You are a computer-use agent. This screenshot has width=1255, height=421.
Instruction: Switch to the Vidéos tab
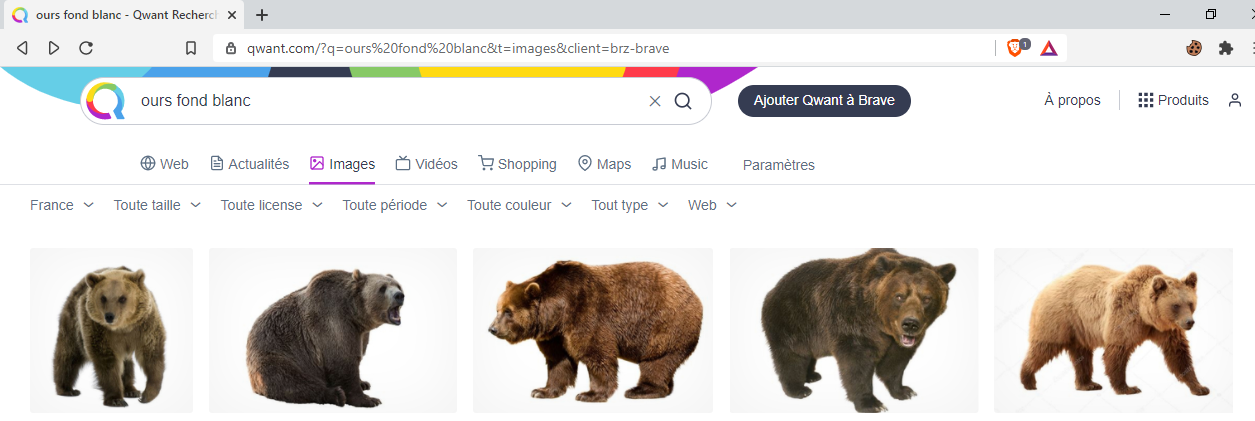point(426,164)
